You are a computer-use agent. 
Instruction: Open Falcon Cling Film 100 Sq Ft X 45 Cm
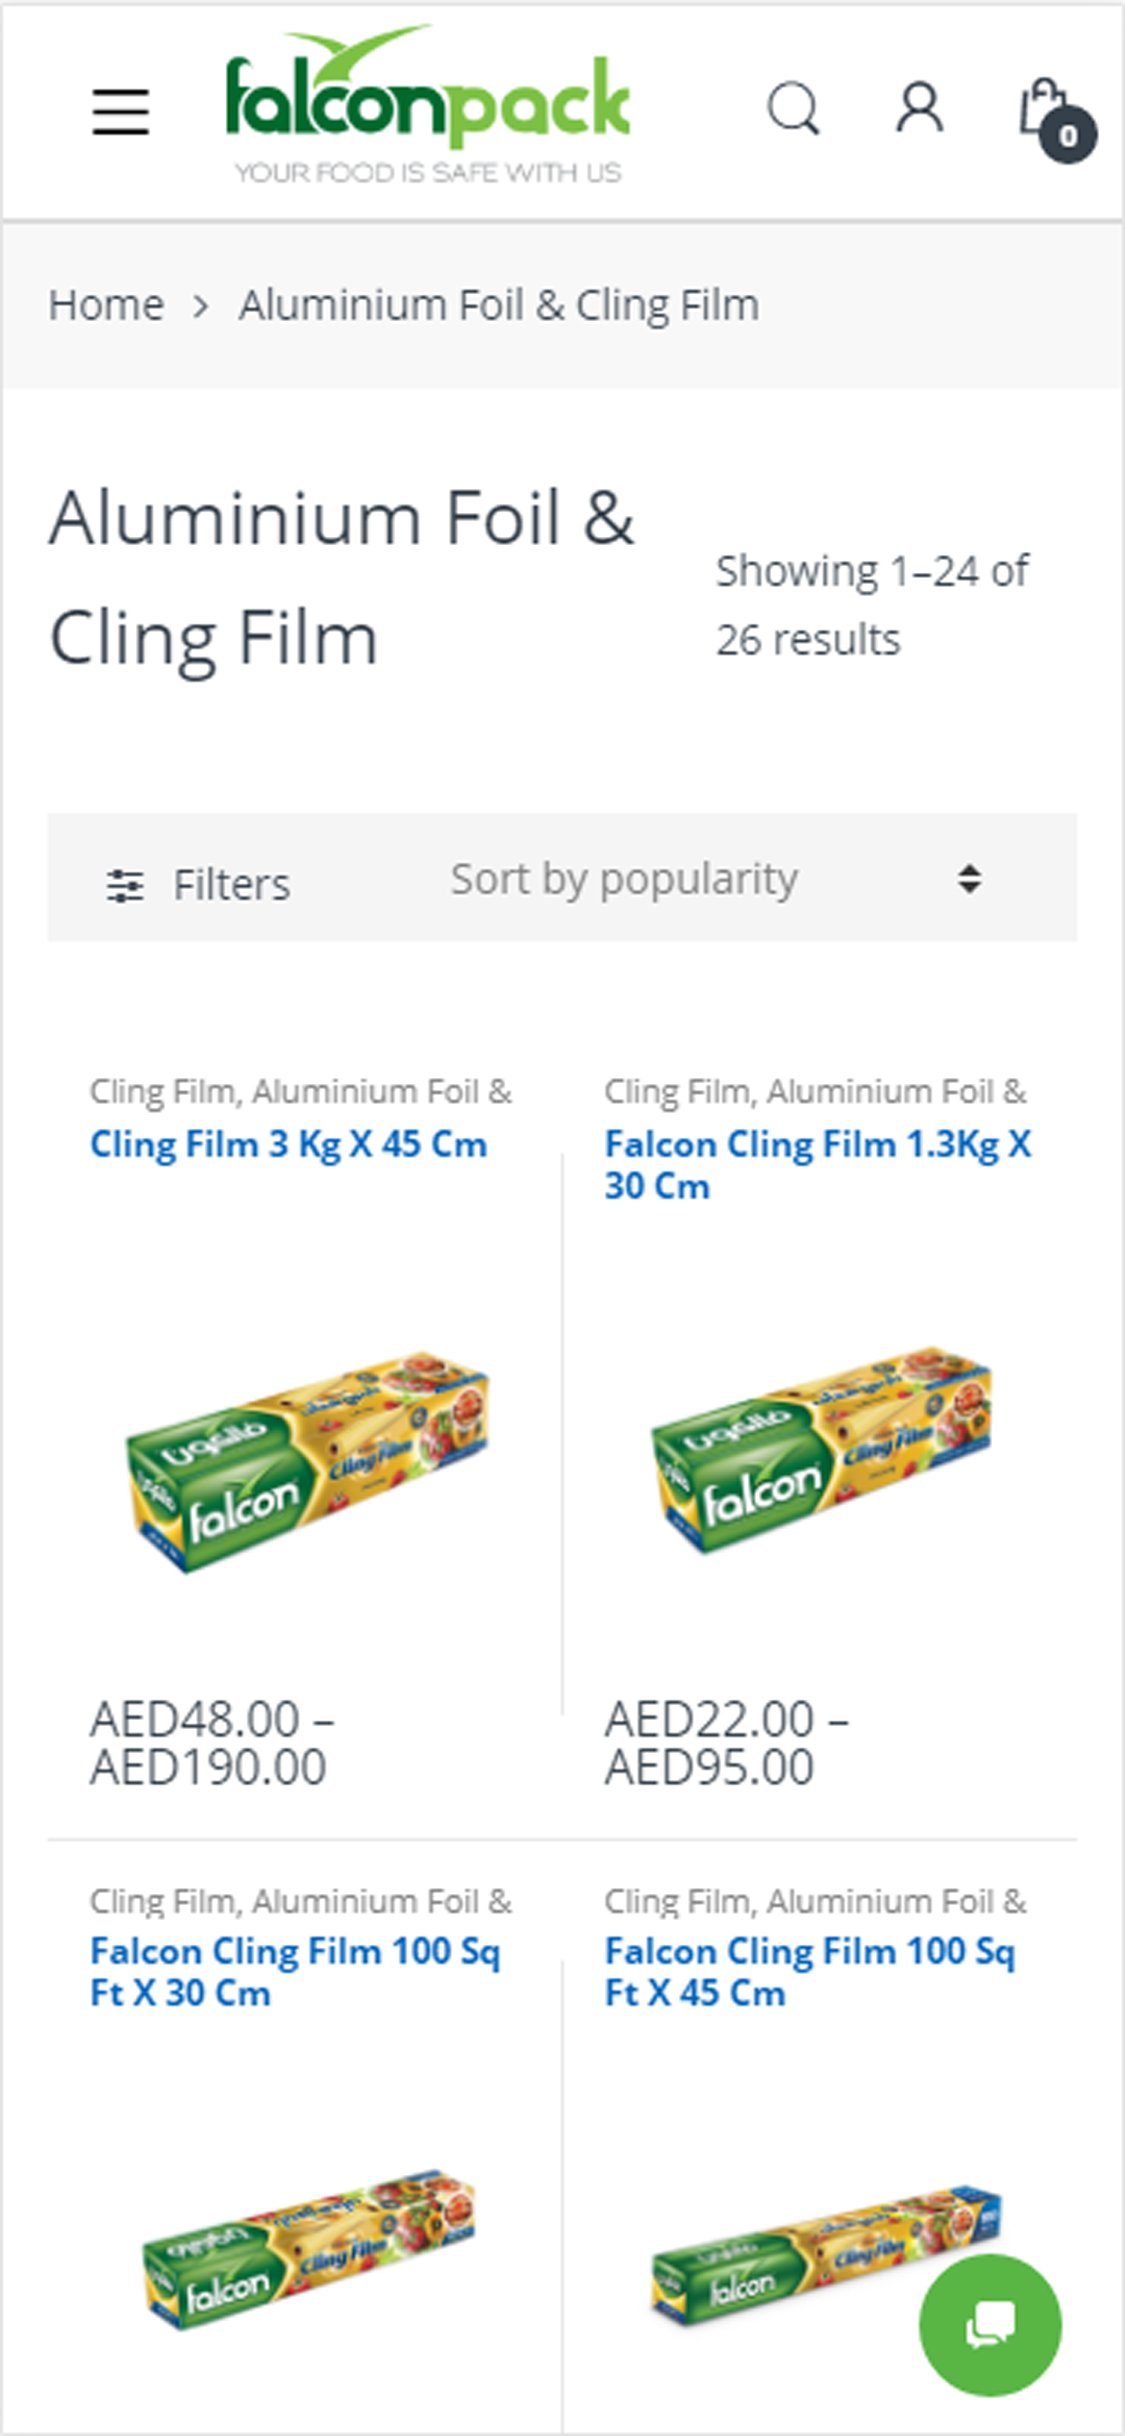(810, 1971)
